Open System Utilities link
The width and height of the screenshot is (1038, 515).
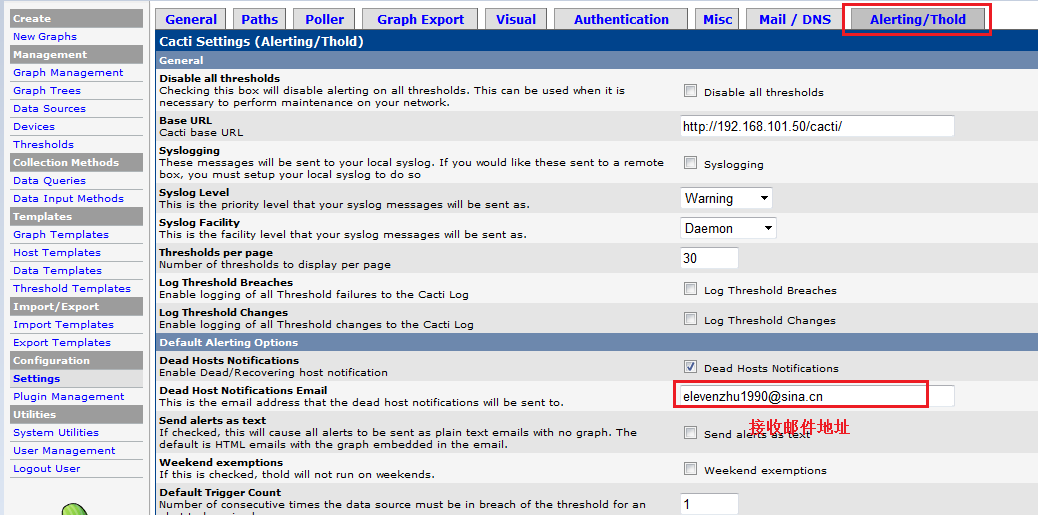click(56, 432)
